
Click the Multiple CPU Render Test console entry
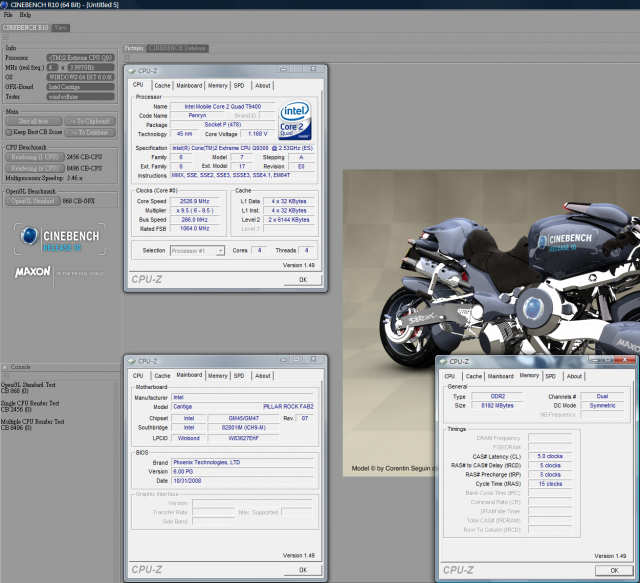pyautogui.click(x=33, y=425)
